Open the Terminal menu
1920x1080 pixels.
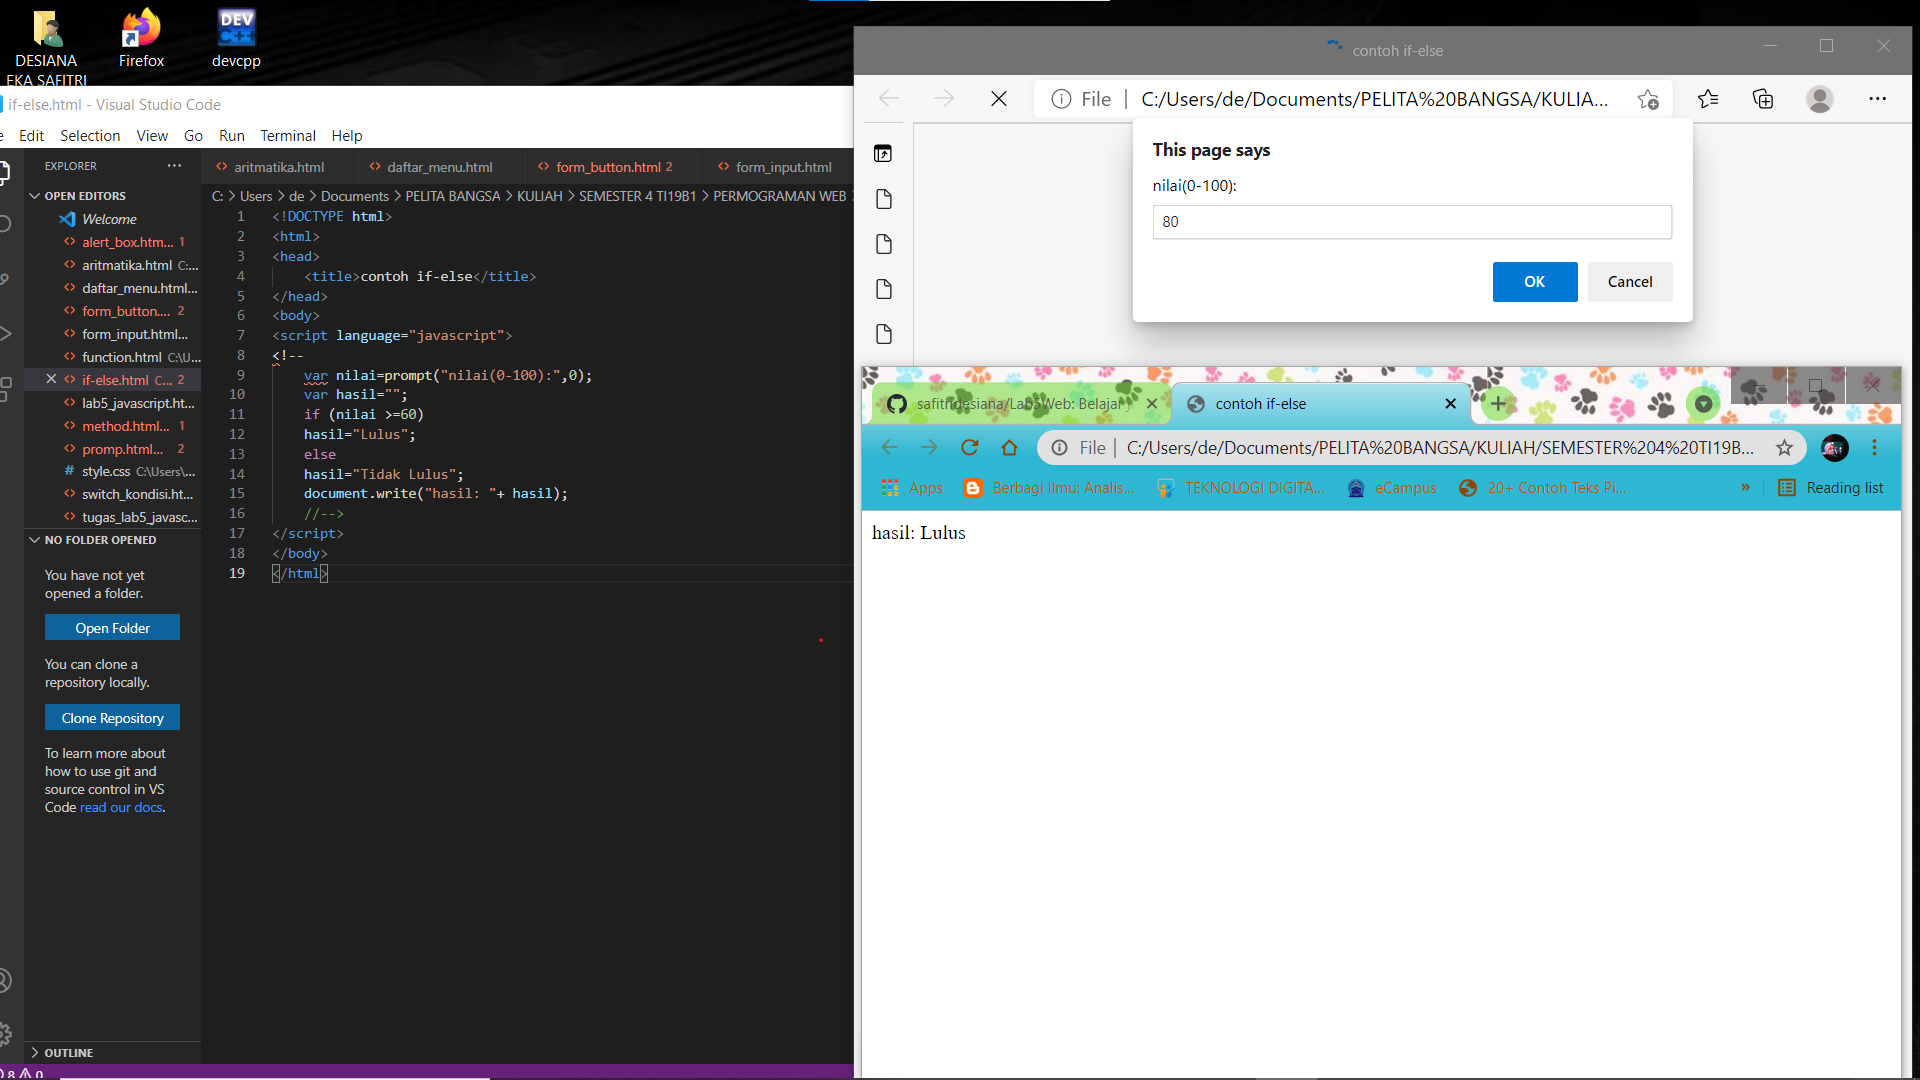(287, 136)
